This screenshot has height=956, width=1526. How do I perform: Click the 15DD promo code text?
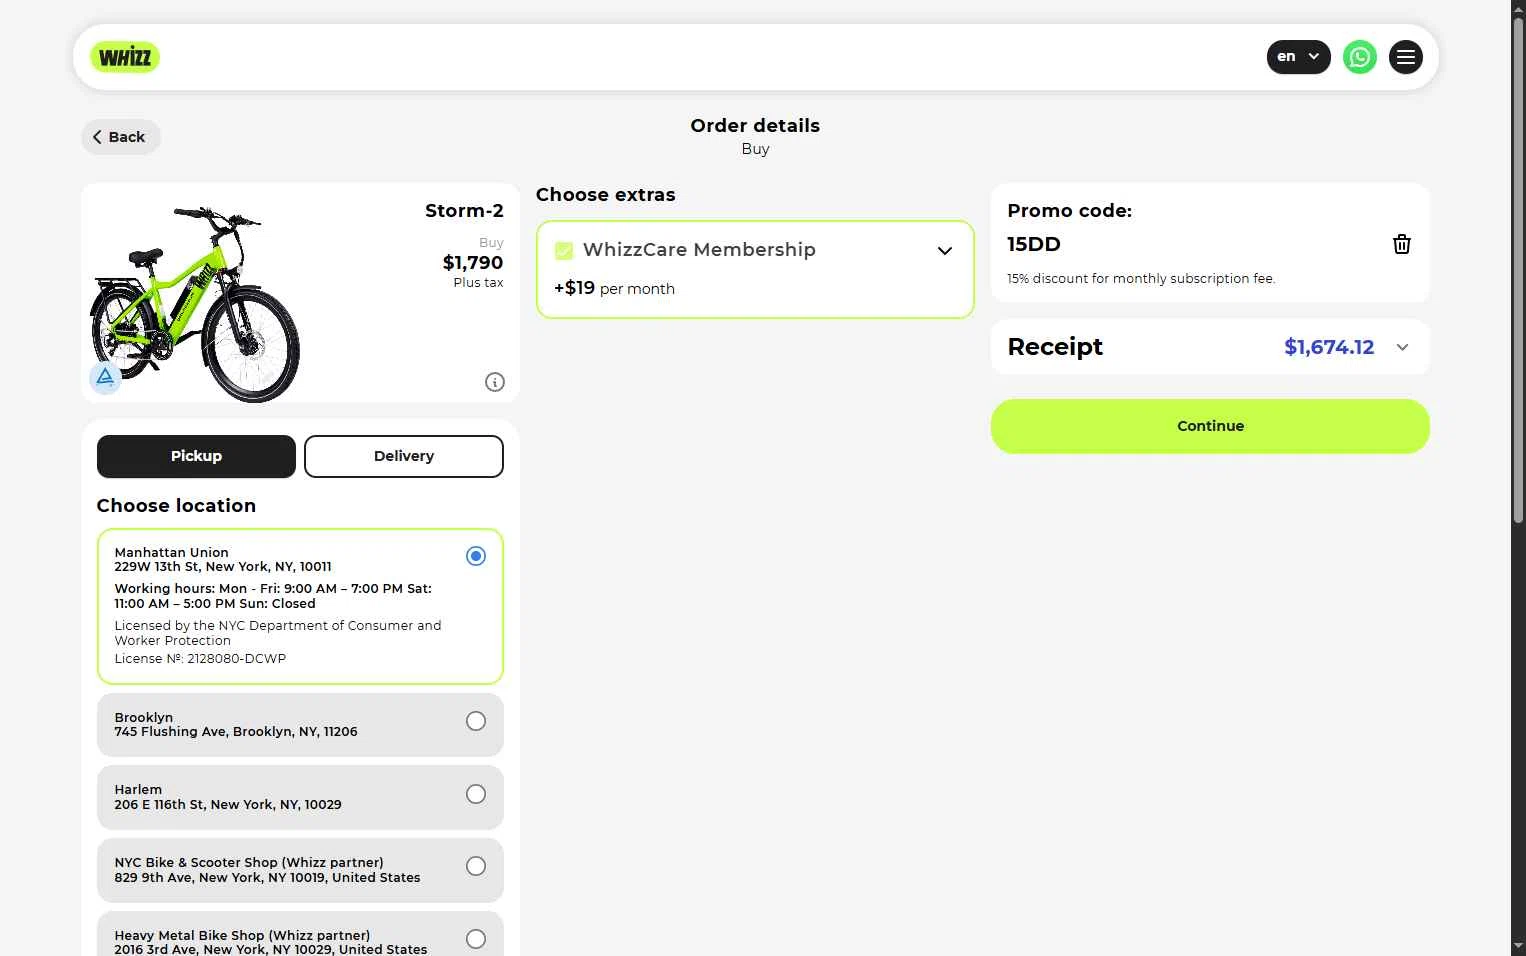[x=1034, y=244]
